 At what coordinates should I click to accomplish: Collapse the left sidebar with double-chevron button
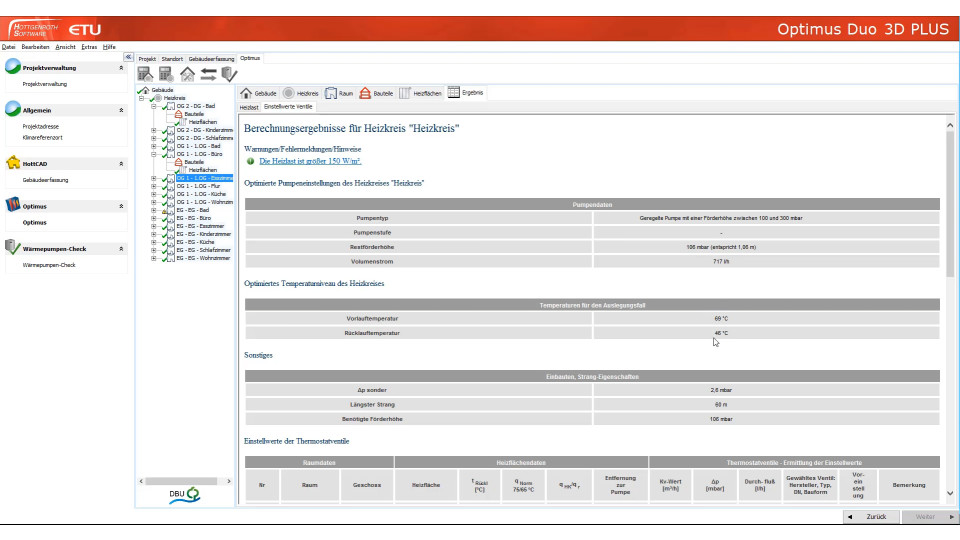[128, 57]
